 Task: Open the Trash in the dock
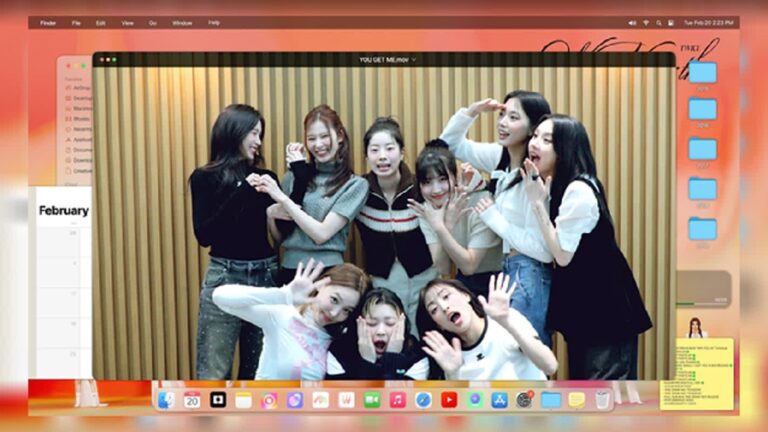click(x=603, y=400)
